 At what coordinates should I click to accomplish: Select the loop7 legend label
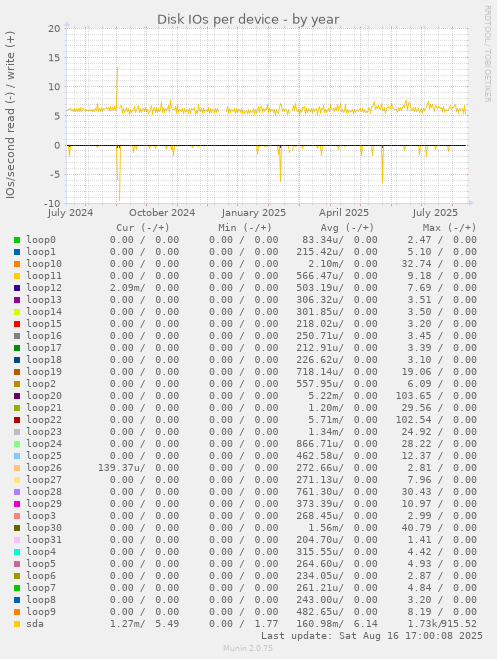click(x=41, y=588)
